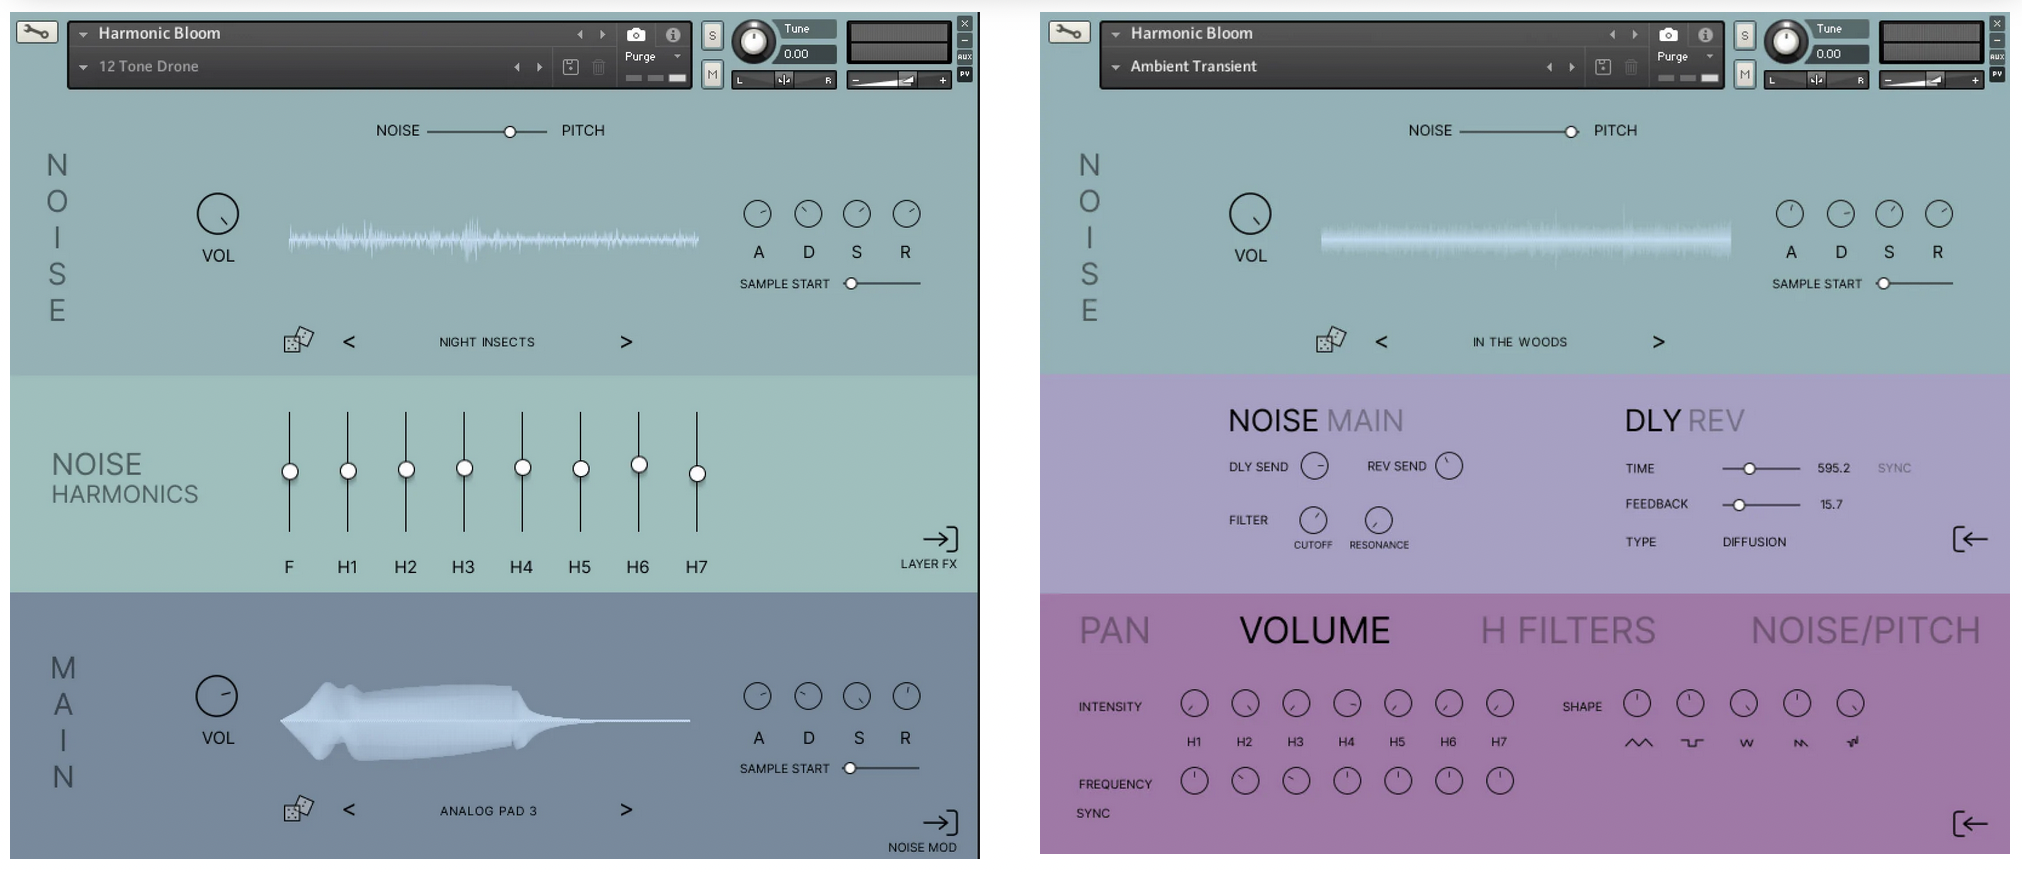Screen dimensions: 2022x872
Task: Delete preset trash icon beside 12 Tone Drone
Action: [598, 67]
